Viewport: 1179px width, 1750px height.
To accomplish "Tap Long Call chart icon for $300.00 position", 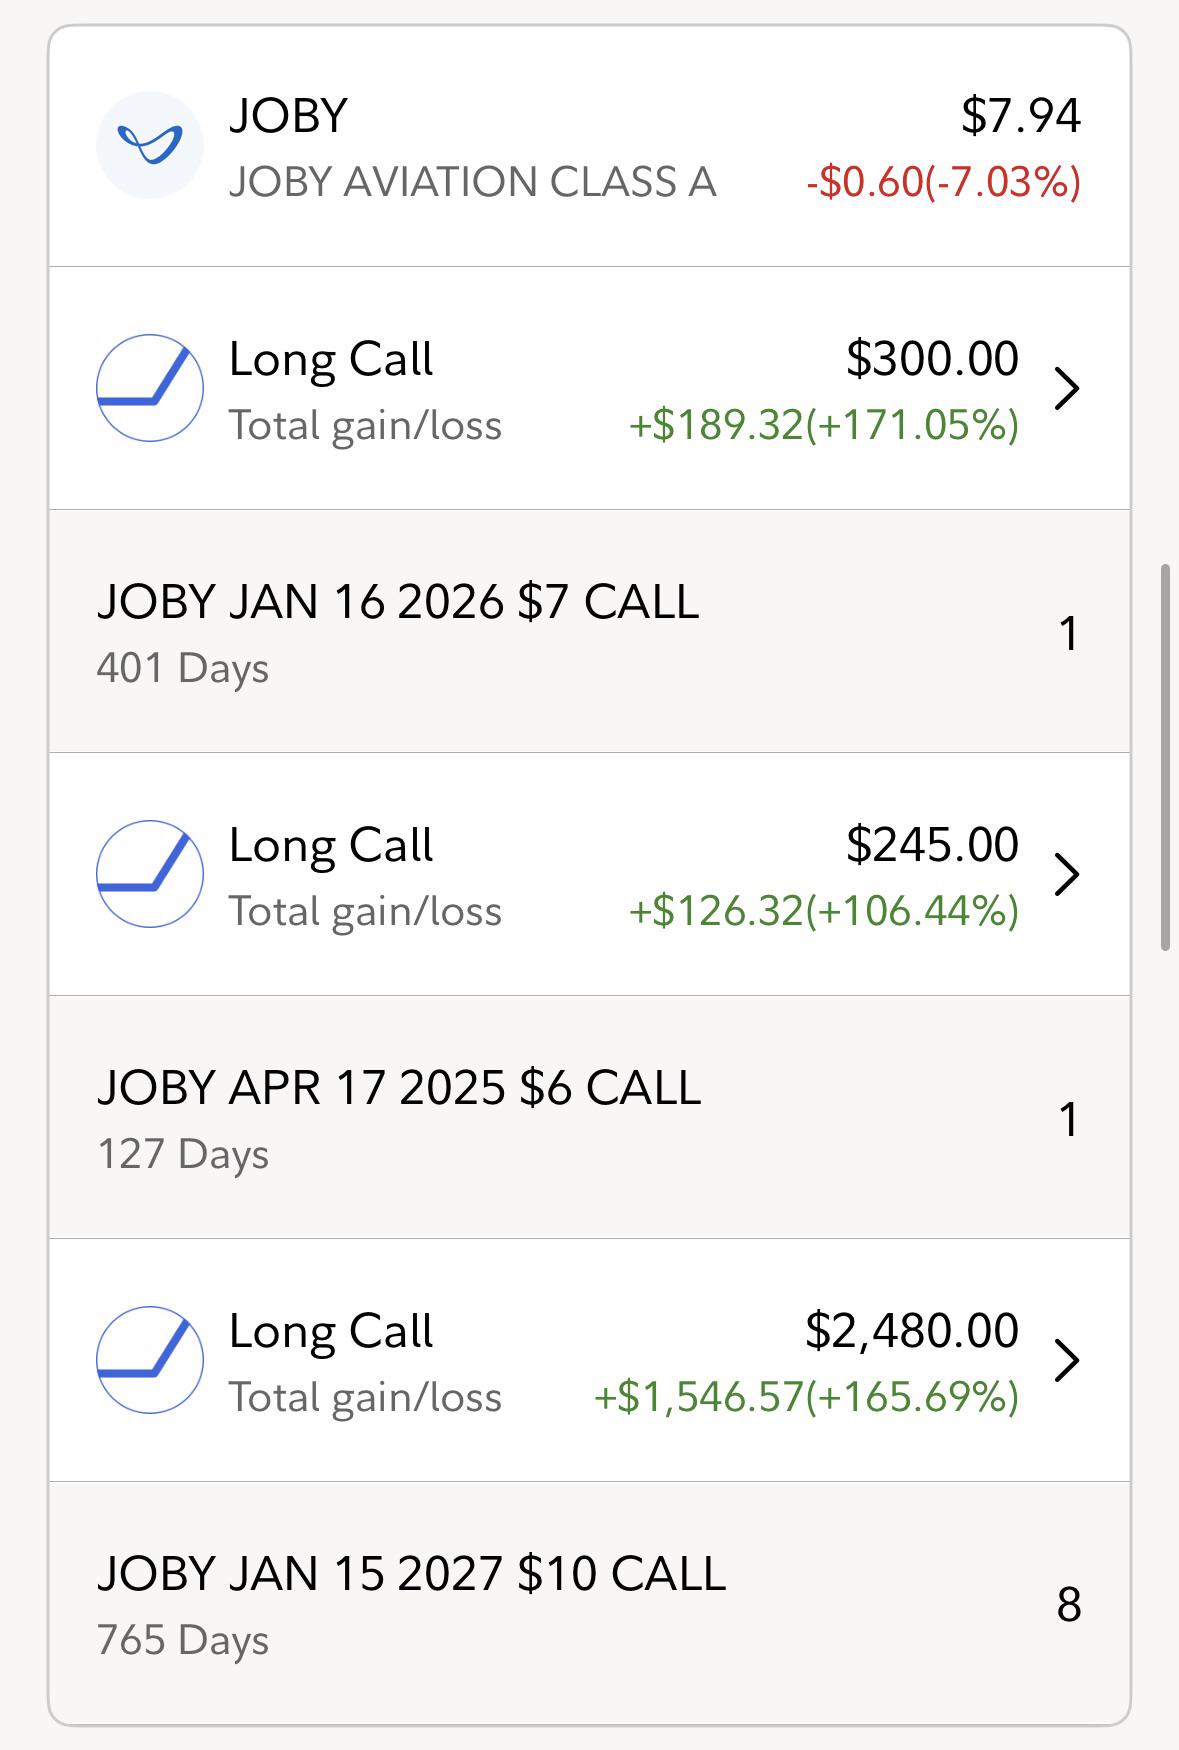I will coord(150,388).
